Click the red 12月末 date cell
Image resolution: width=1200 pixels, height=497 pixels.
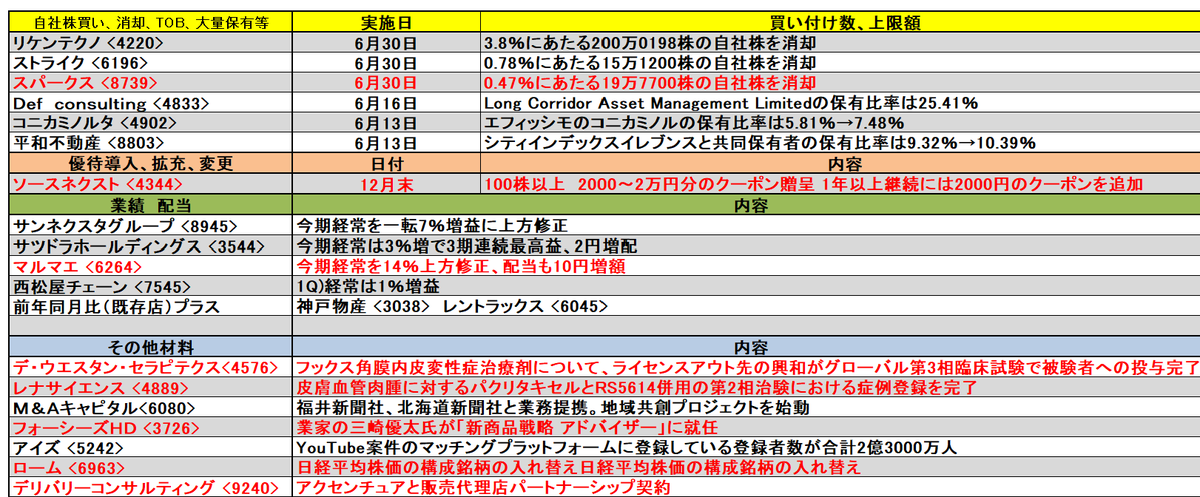385,184
